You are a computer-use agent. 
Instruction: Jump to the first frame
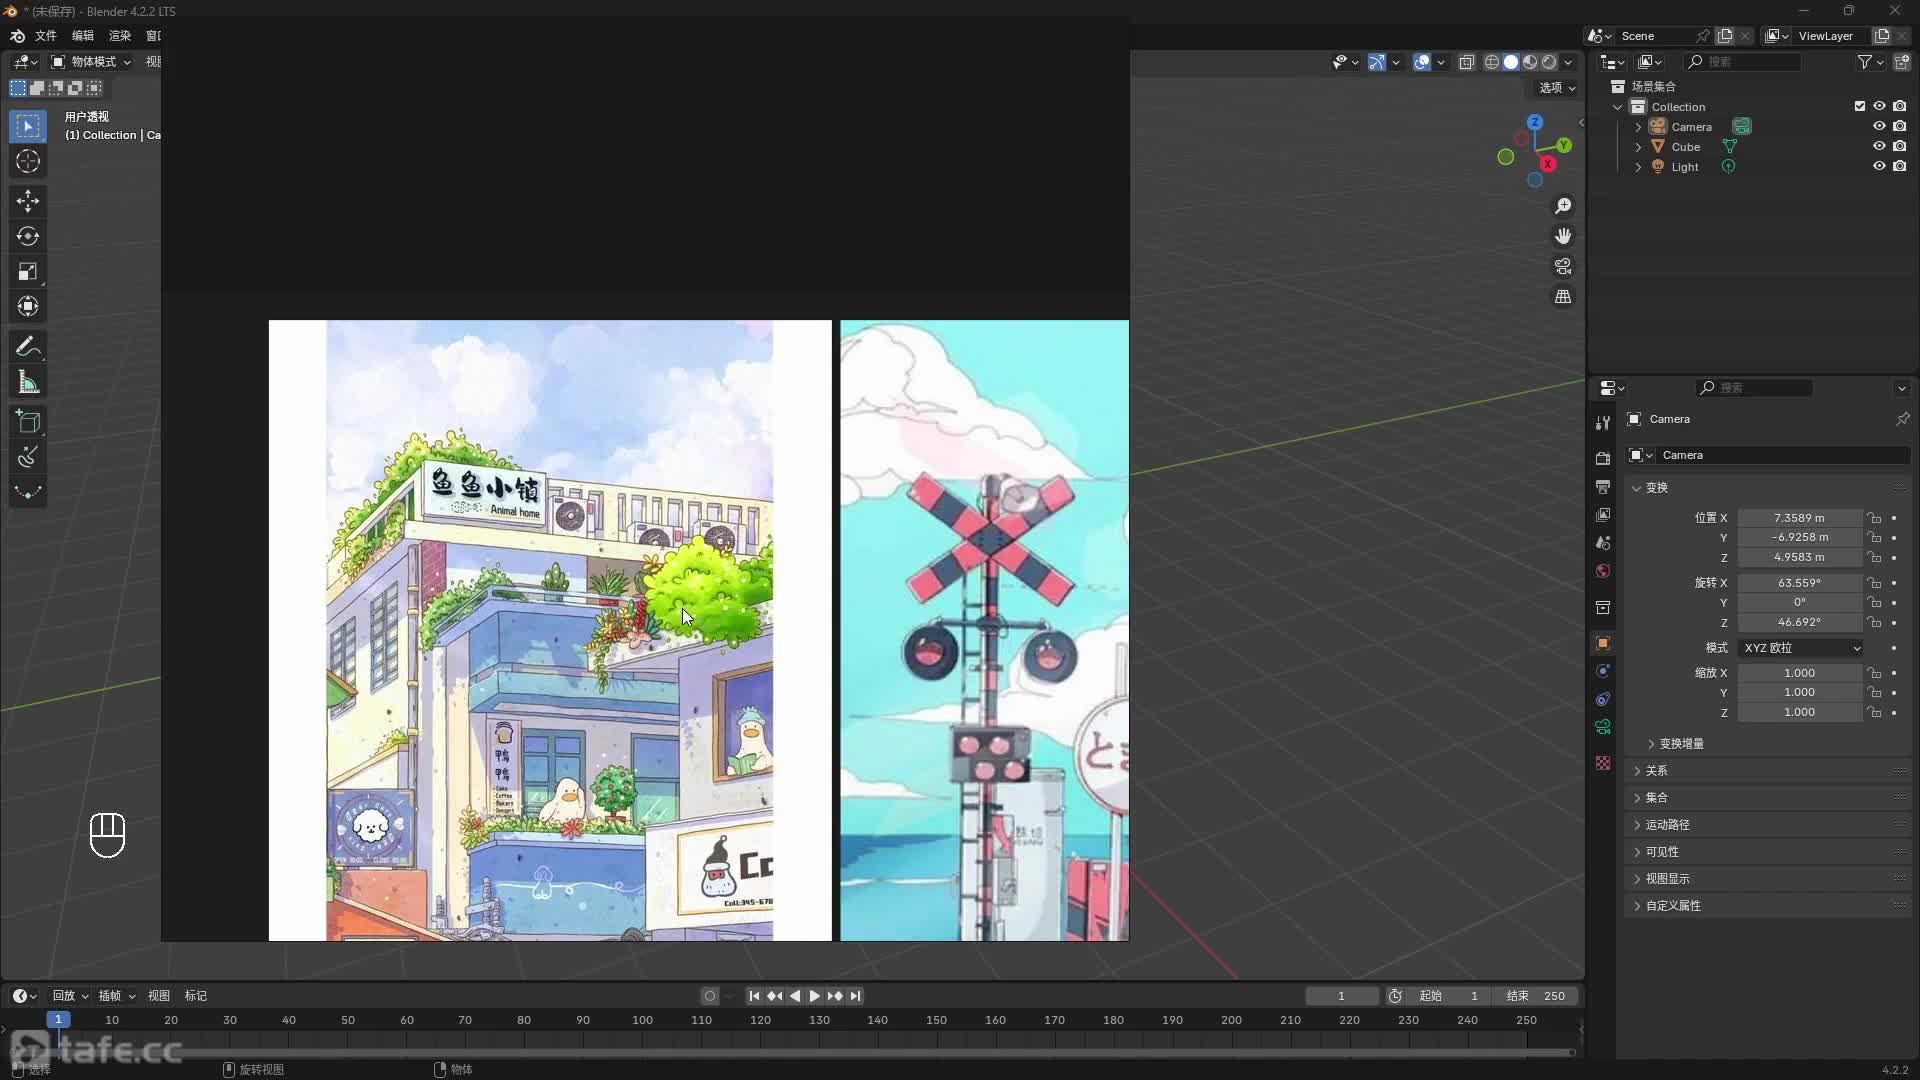(754, 996)
